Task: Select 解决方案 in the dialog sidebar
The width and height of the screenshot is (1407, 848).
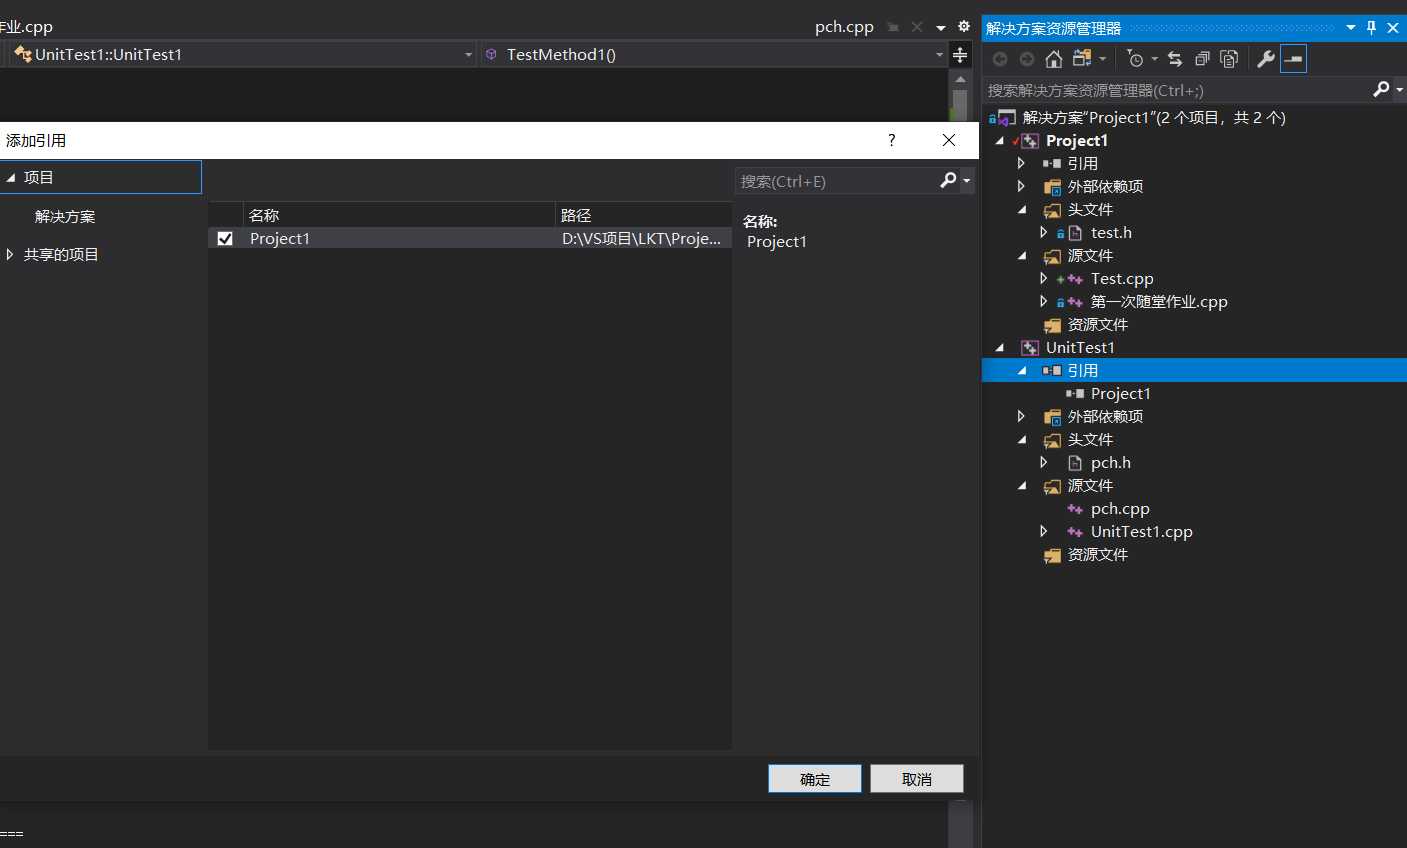Action: pyautogui.click(x=65, y=217)
